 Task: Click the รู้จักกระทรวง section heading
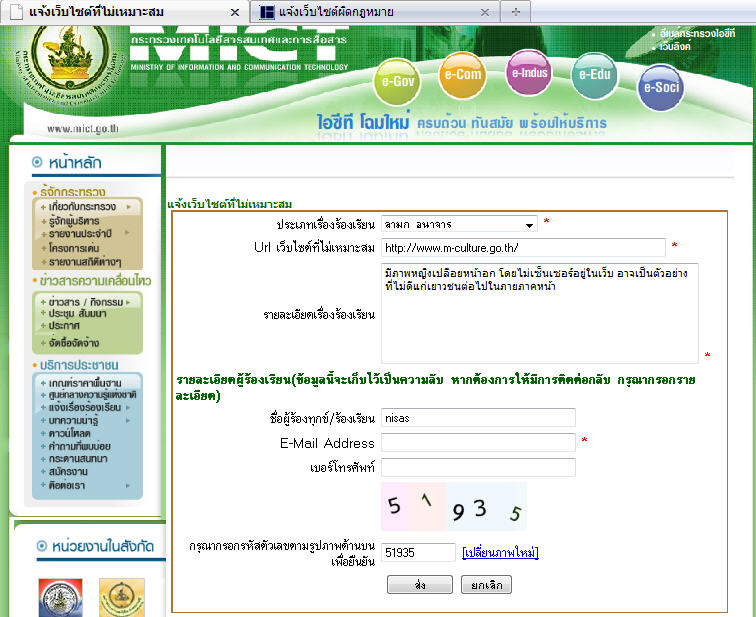[72, 192]
